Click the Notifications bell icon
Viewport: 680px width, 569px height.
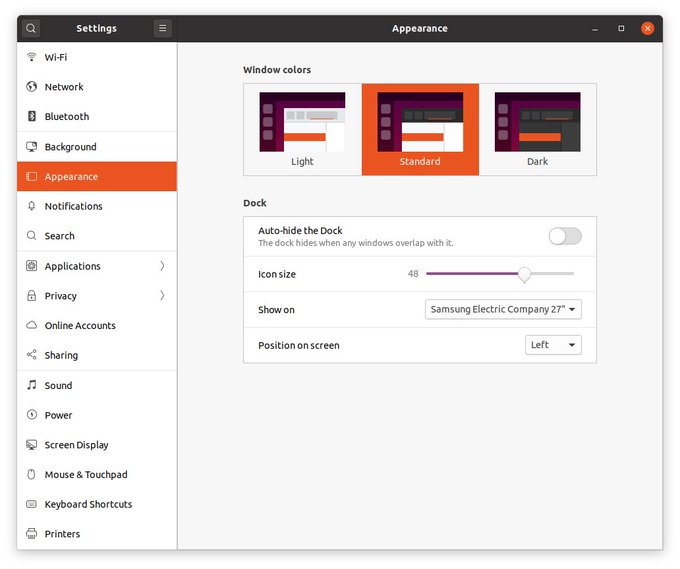[31, 206]
